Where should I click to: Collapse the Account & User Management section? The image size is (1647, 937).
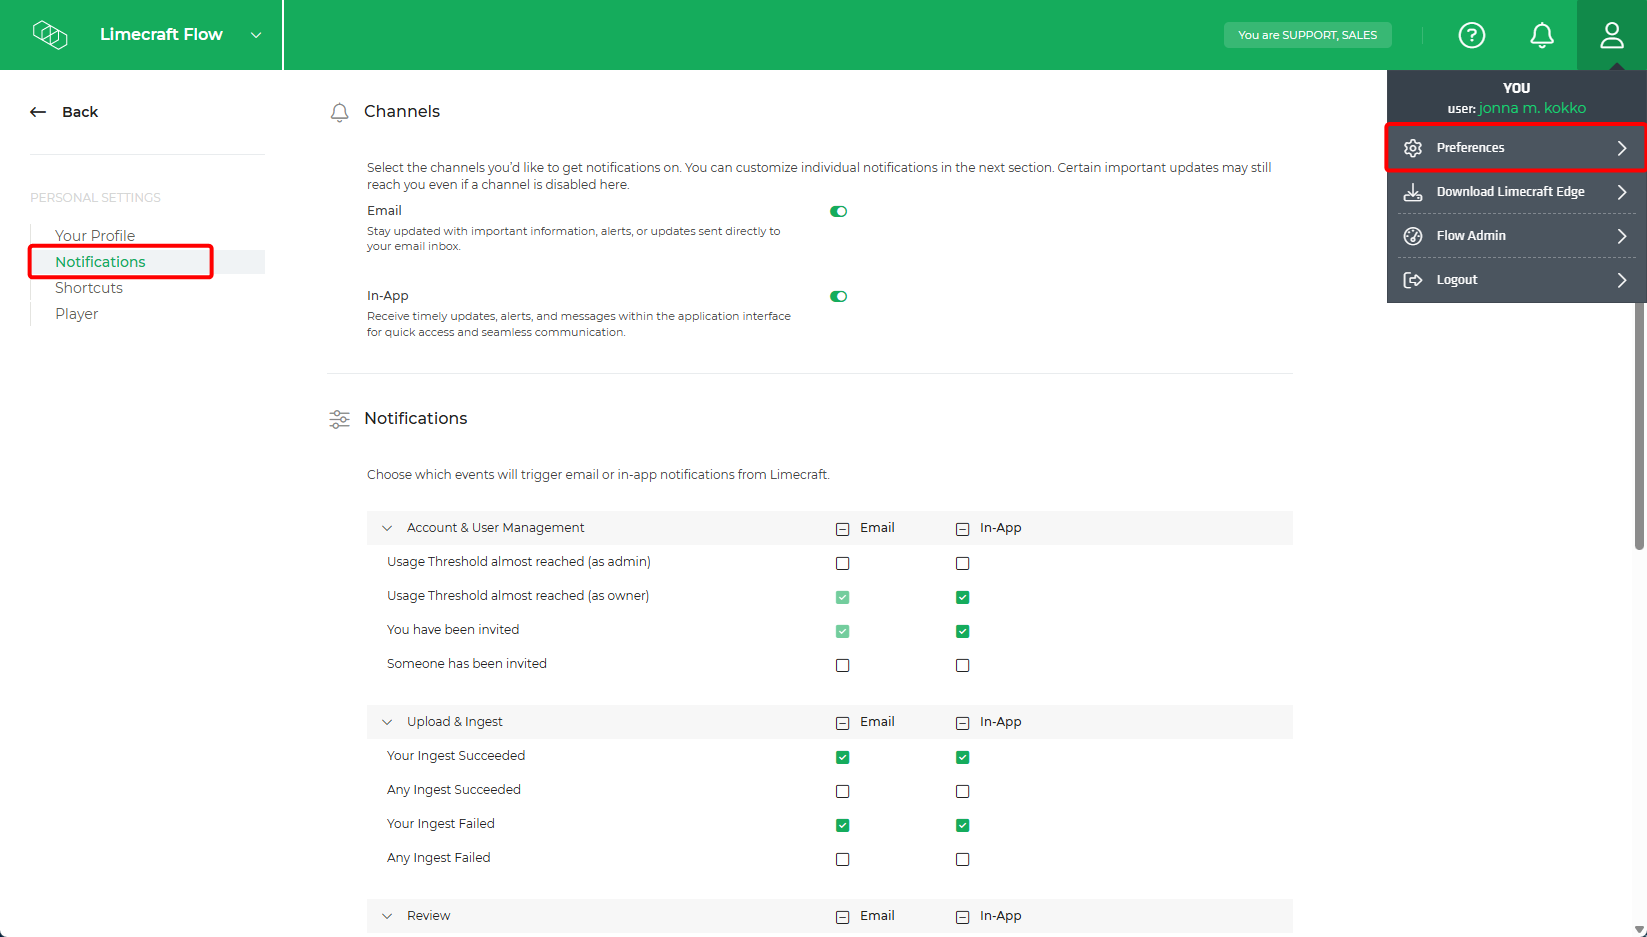(x=387, y=527)
